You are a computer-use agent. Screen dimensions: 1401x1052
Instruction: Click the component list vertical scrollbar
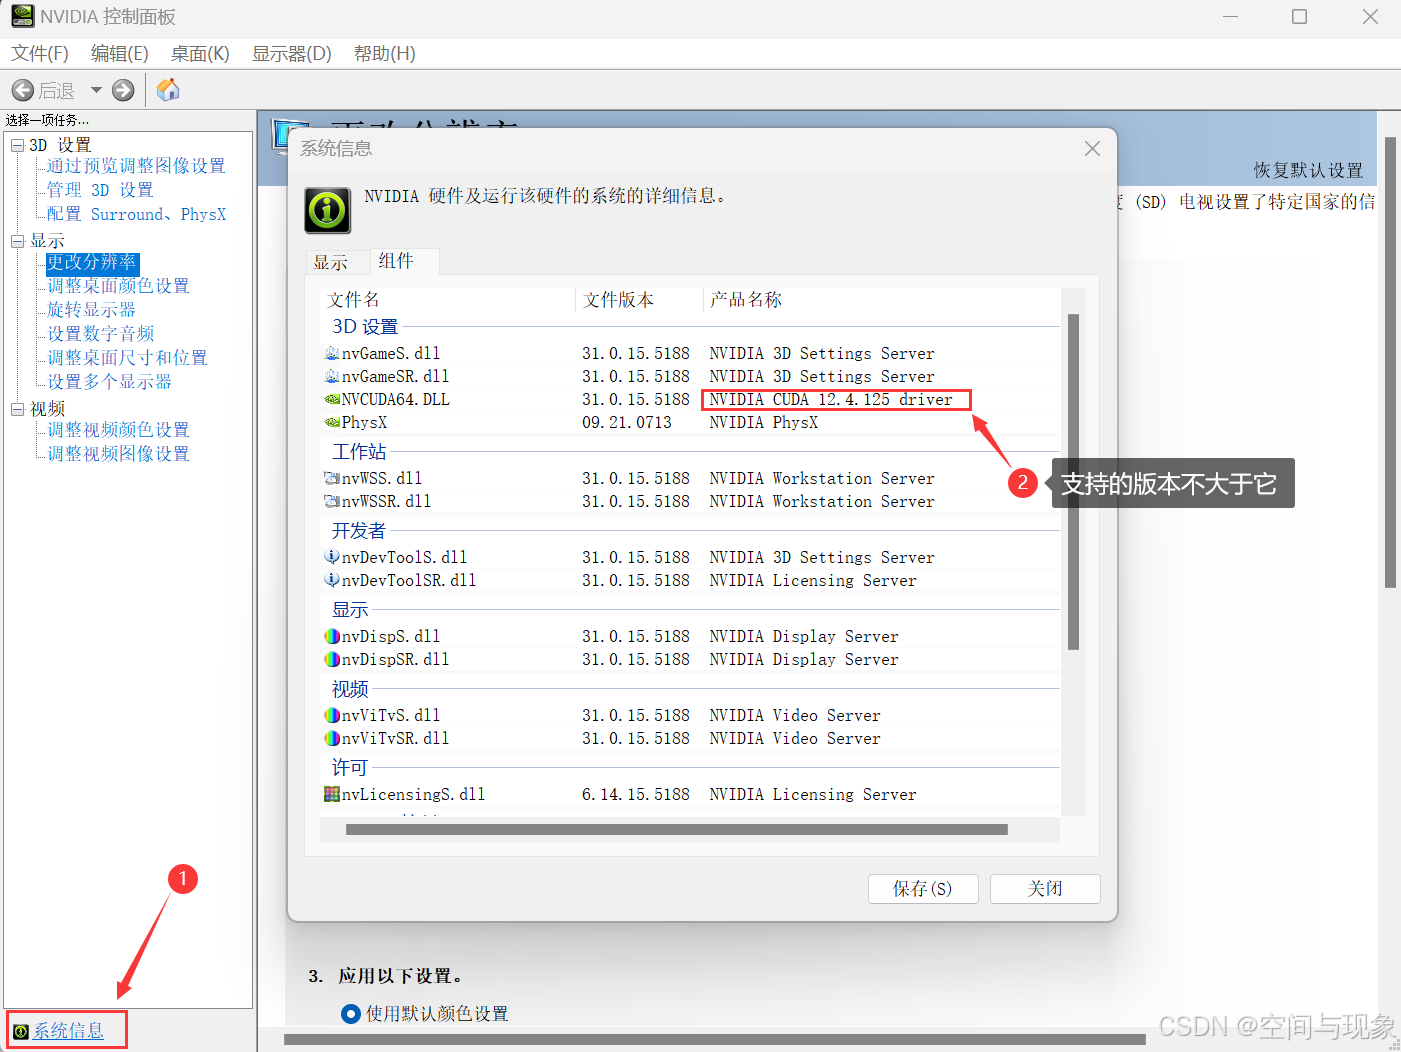pyautogui.click(x=1073, y=482)
